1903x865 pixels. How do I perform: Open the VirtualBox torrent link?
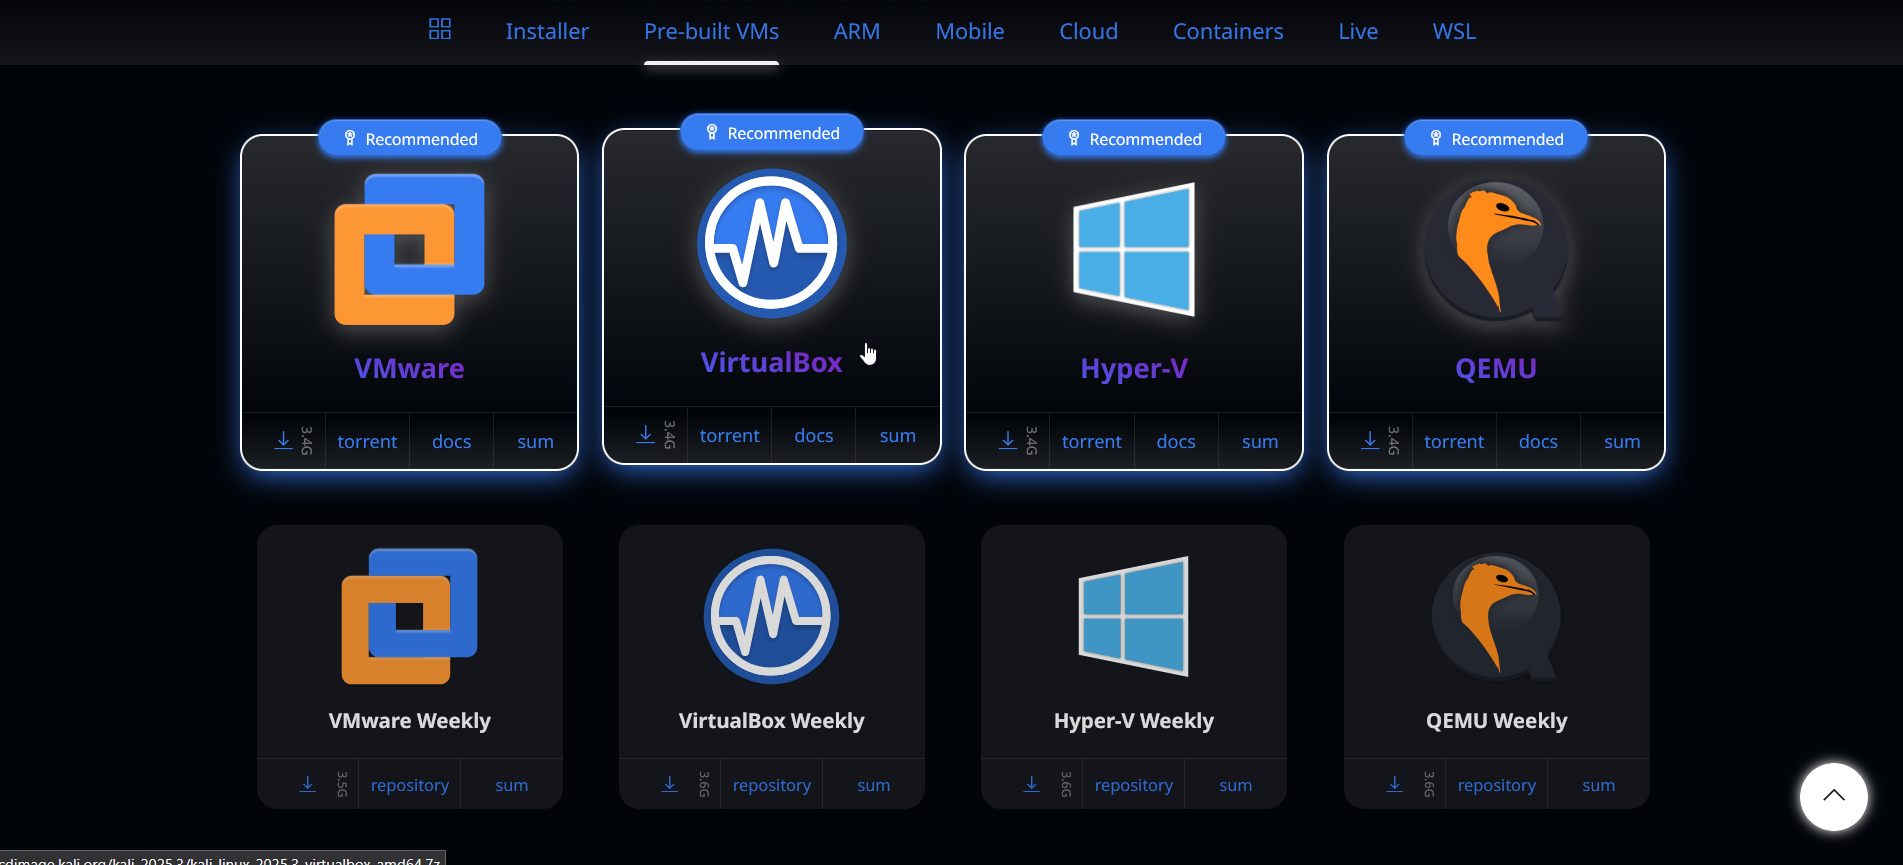coord(729,436)
